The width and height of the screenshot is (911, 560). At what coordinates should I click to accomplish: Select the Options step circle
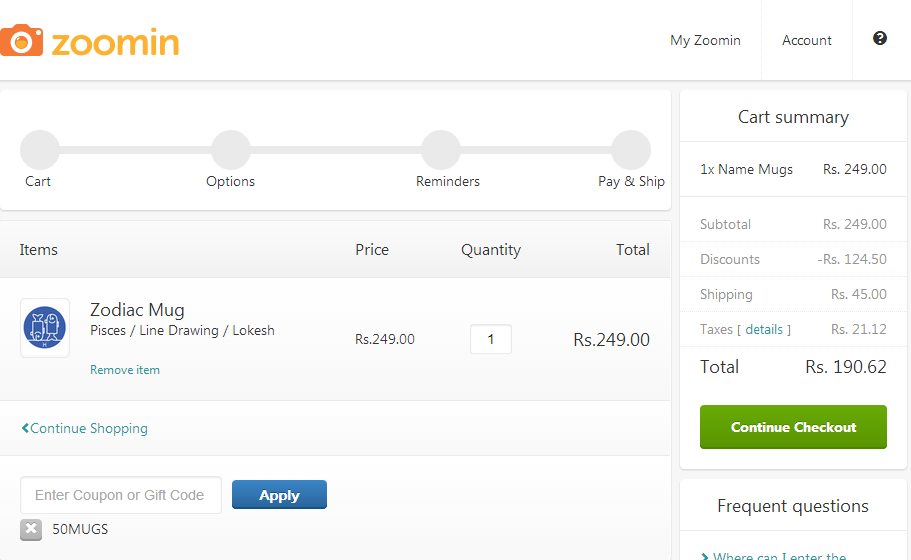[x=231, y=150]
